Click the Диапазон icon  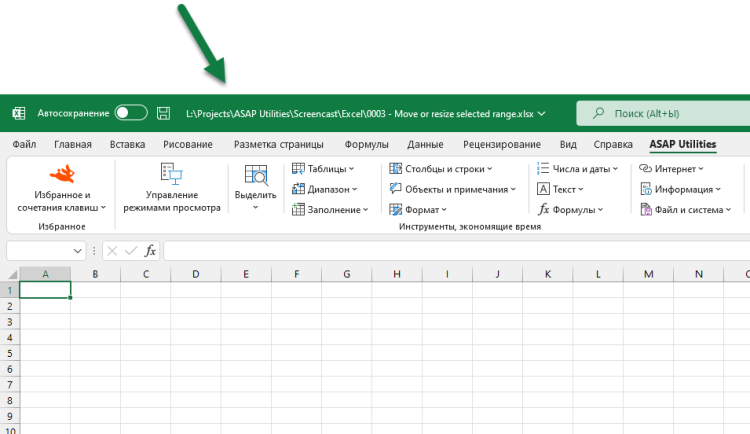click(298, 189)
